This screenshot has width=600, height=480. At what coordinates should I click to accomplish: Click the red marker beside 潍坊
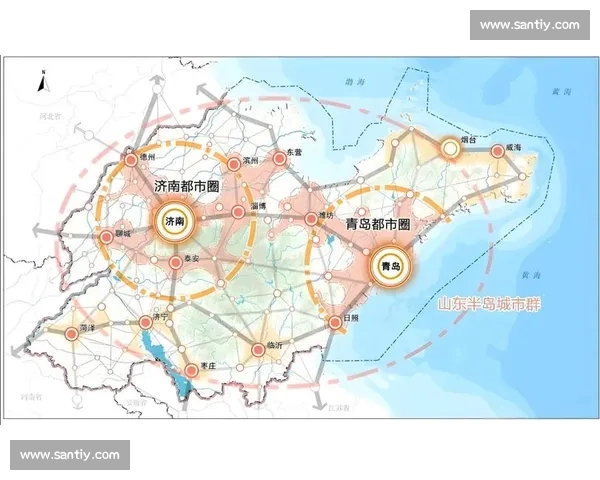pos(311,219)
